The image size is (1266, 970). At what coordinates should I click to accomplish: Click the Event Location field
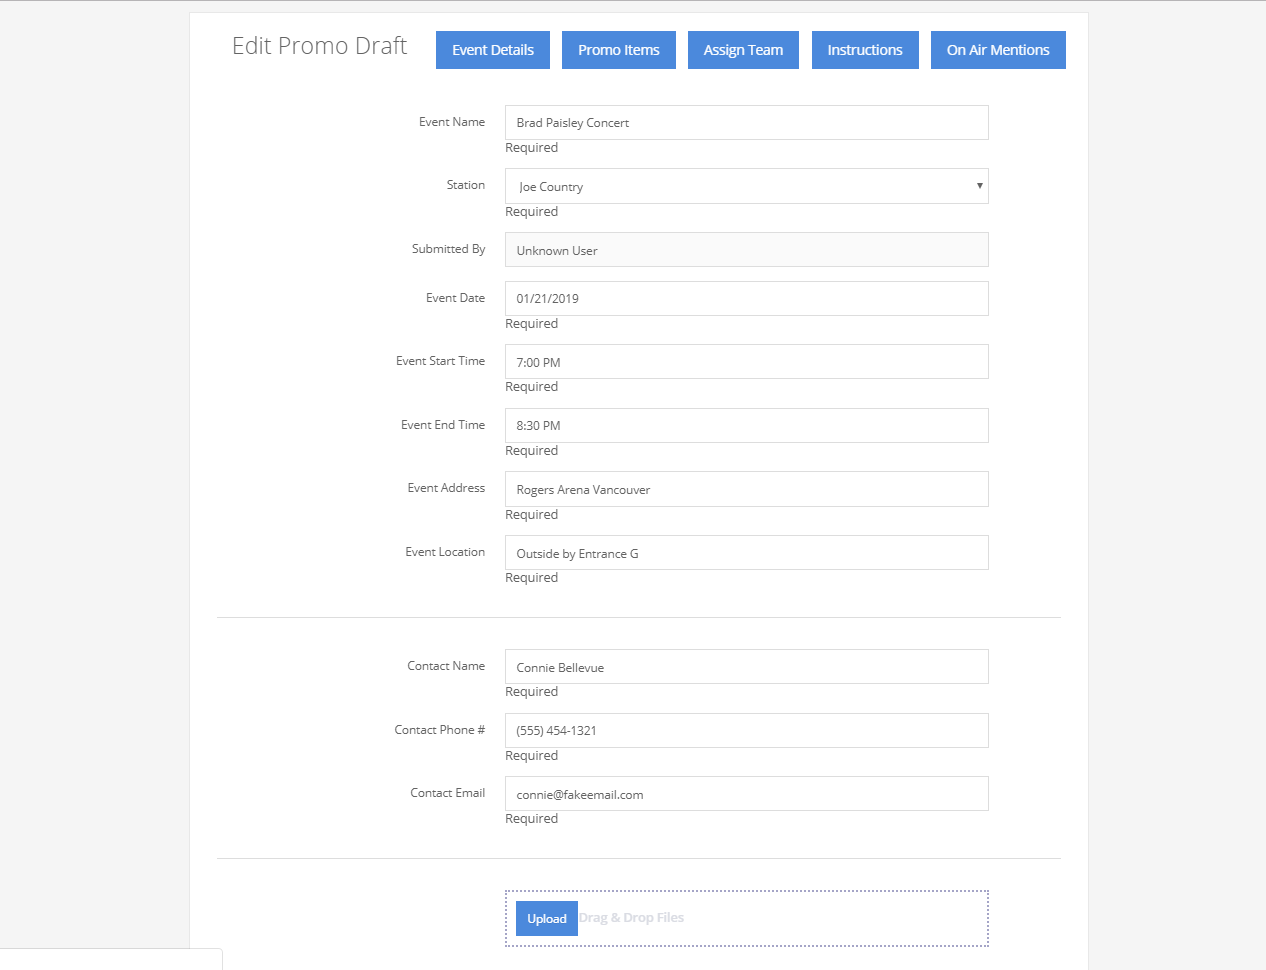[x=746, y=553]
